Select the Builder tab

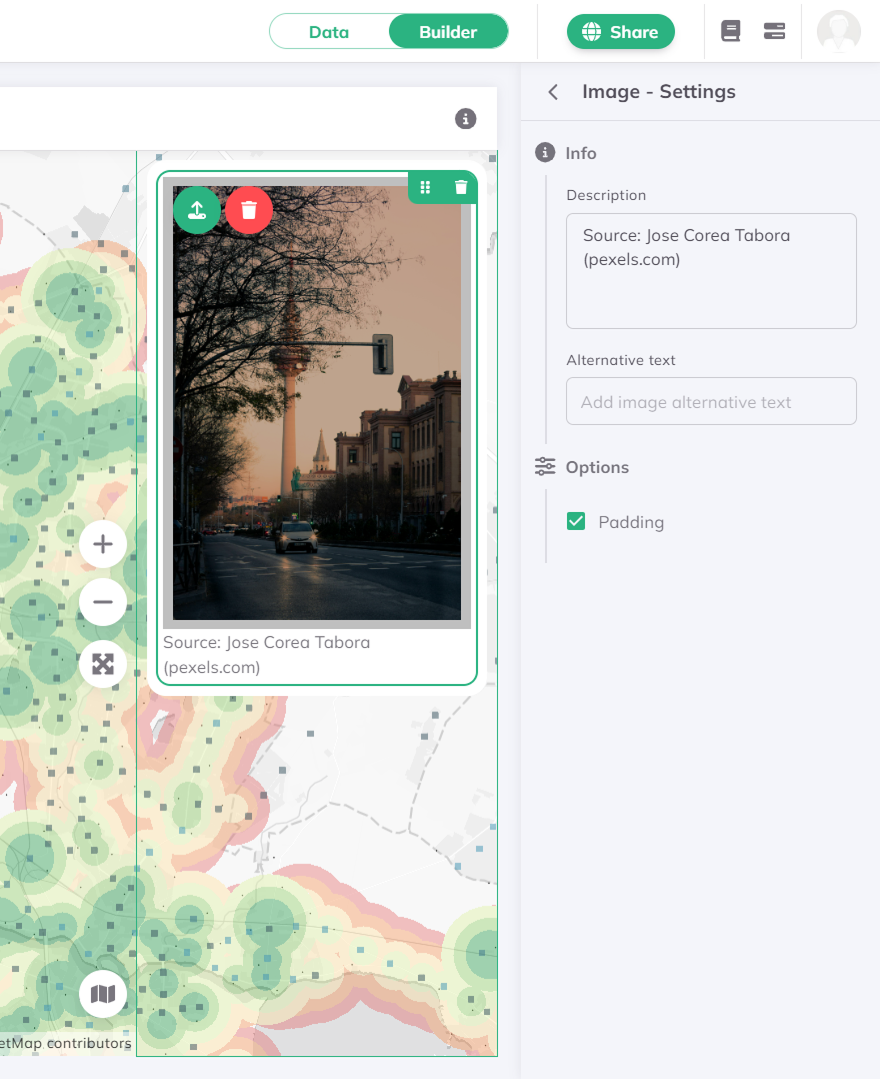point(448,32)
